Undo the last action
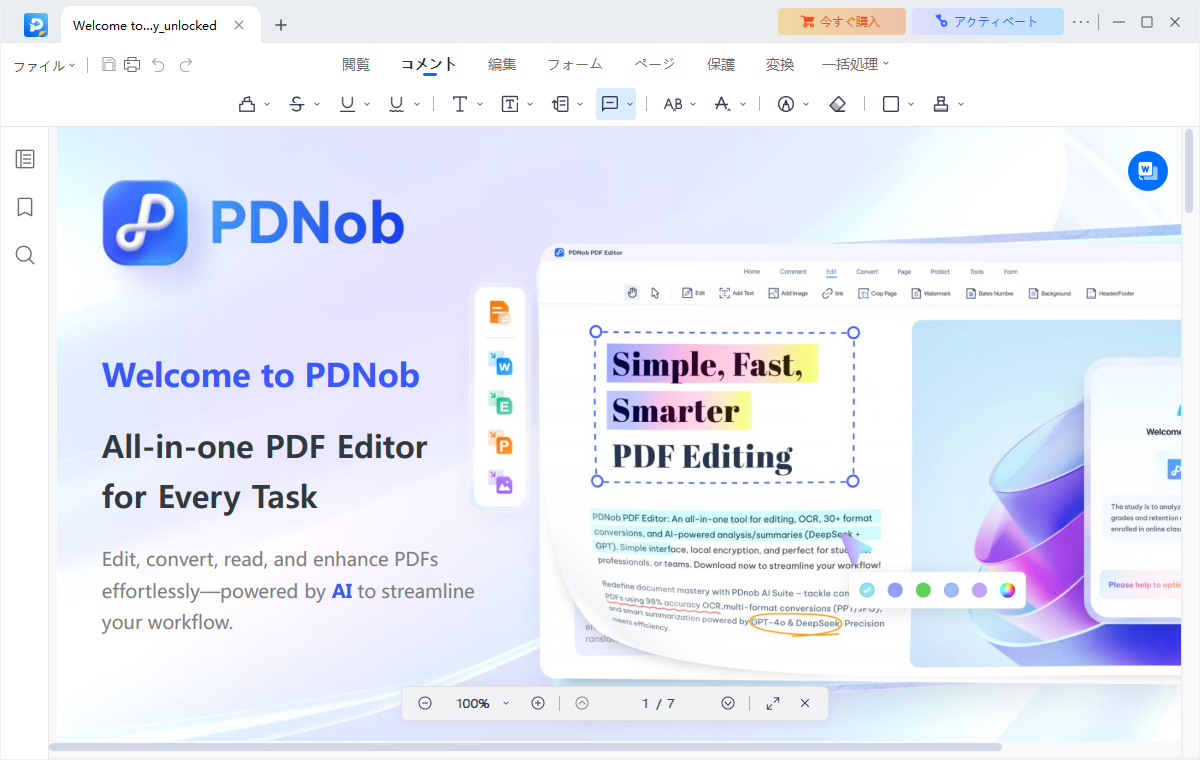Screen dimensions: 1200x760 [x=158, y=65]
